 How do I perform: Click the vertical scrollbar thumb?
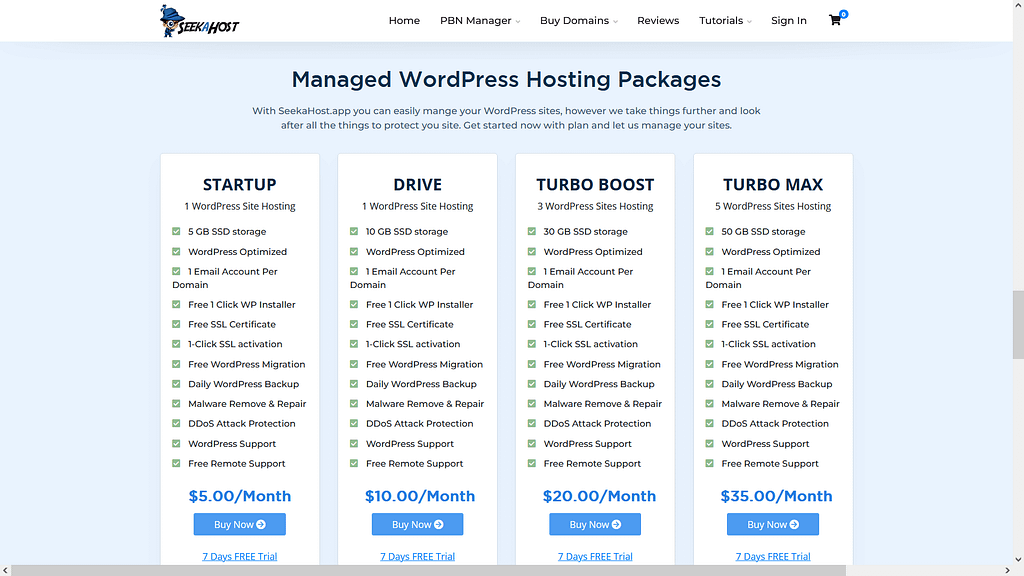[1018, 325]
